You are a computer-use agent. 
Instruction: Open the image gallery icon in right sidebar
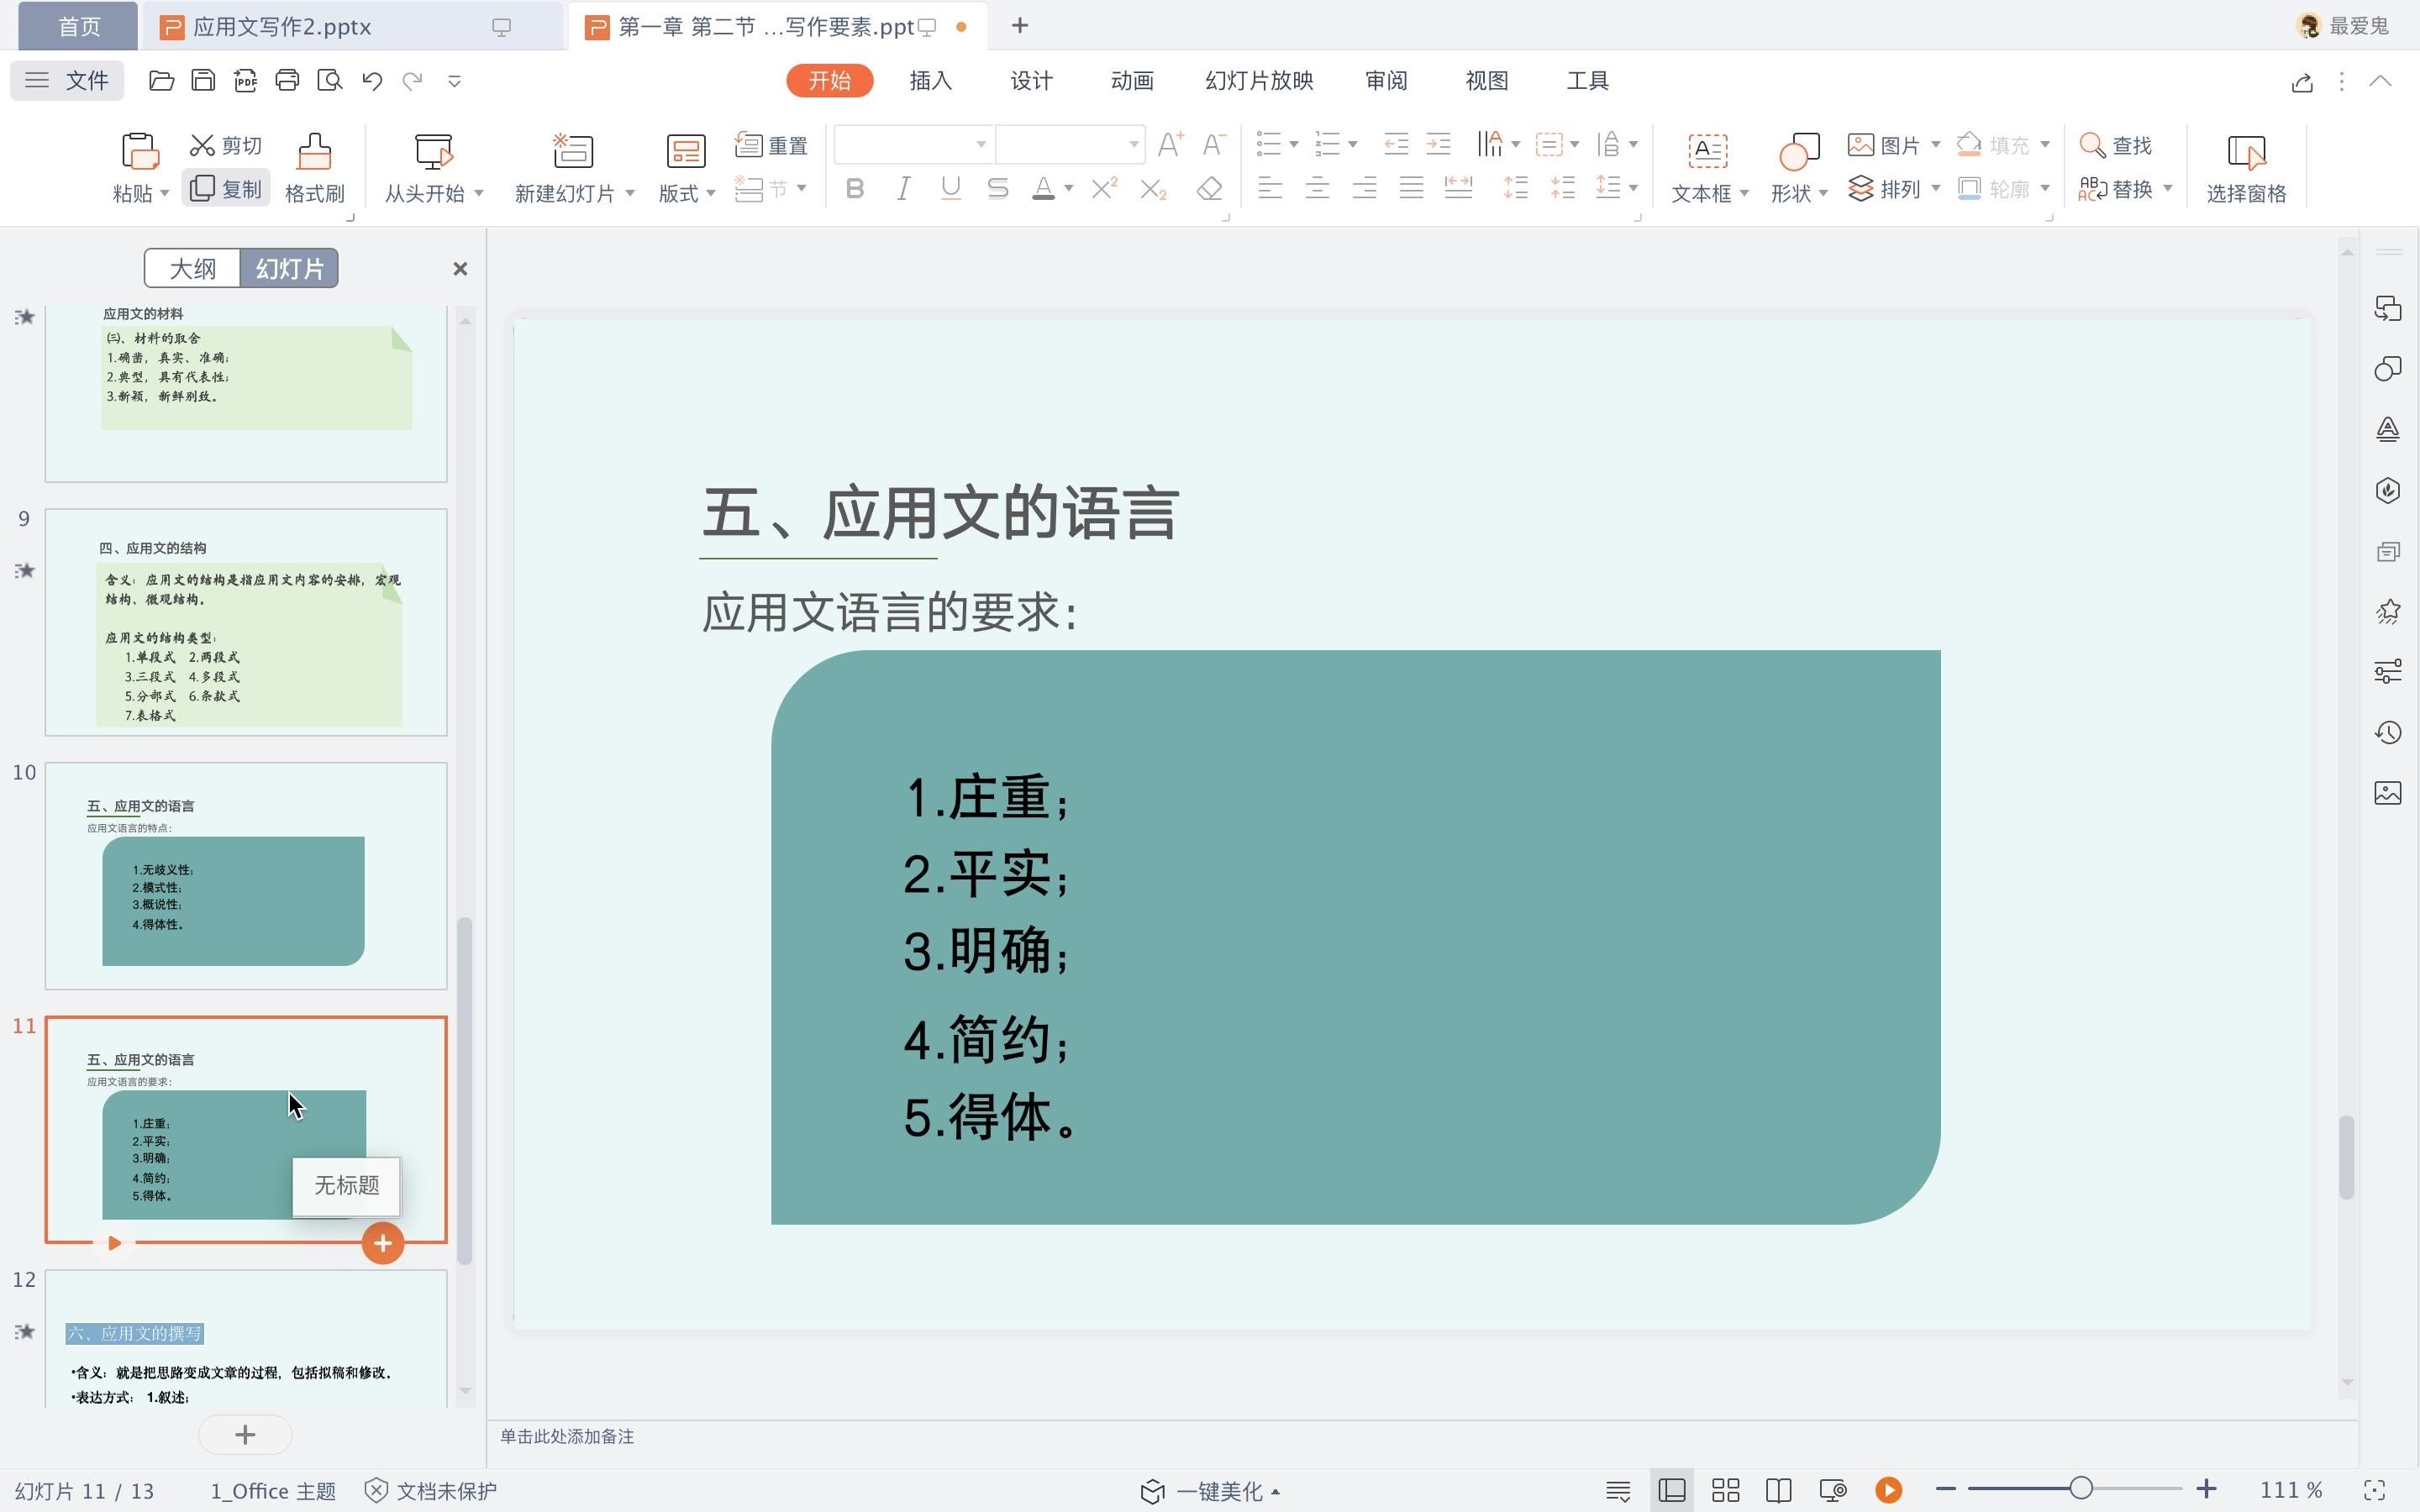click(2388, 793)
